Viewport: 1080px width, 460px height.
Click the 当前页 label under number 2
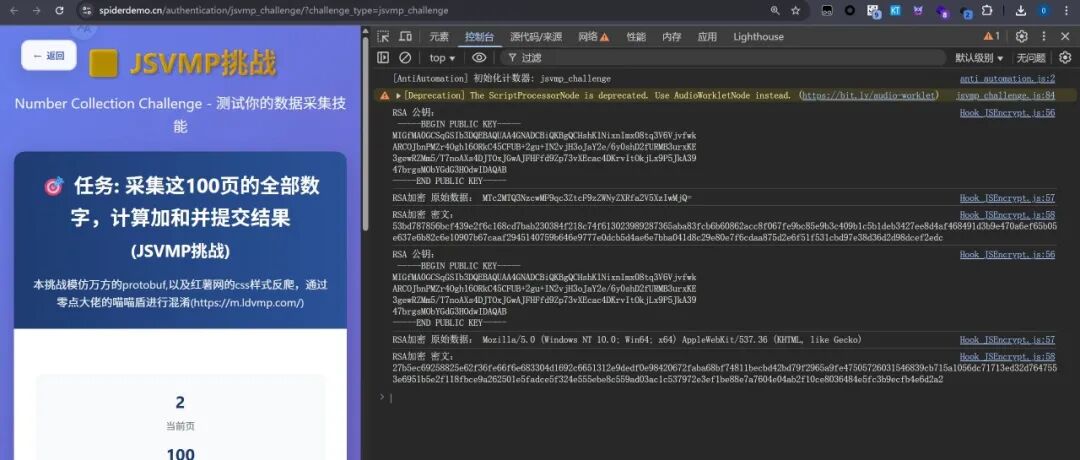180,427
